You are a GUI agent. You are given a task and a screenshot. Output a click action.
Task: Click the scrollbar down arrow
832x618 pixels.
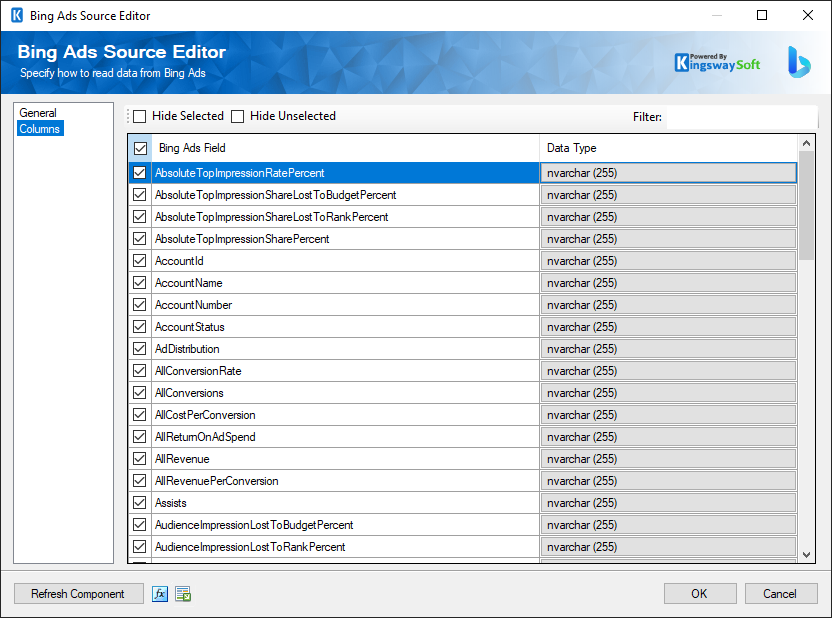(807, 555)
